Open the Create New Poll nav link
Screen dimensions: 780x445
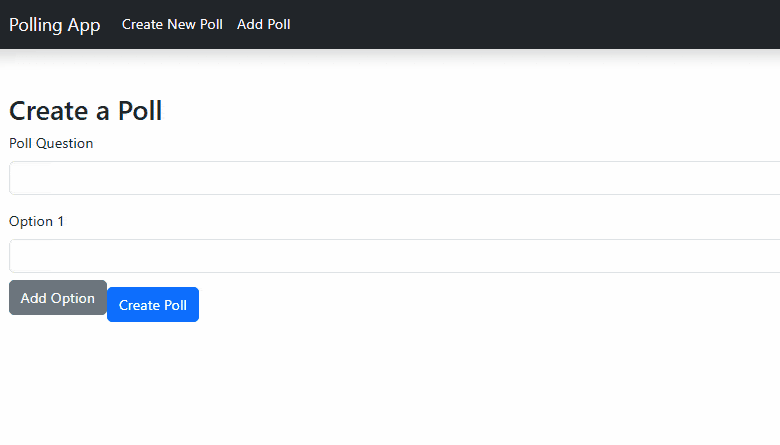[172, 25]
